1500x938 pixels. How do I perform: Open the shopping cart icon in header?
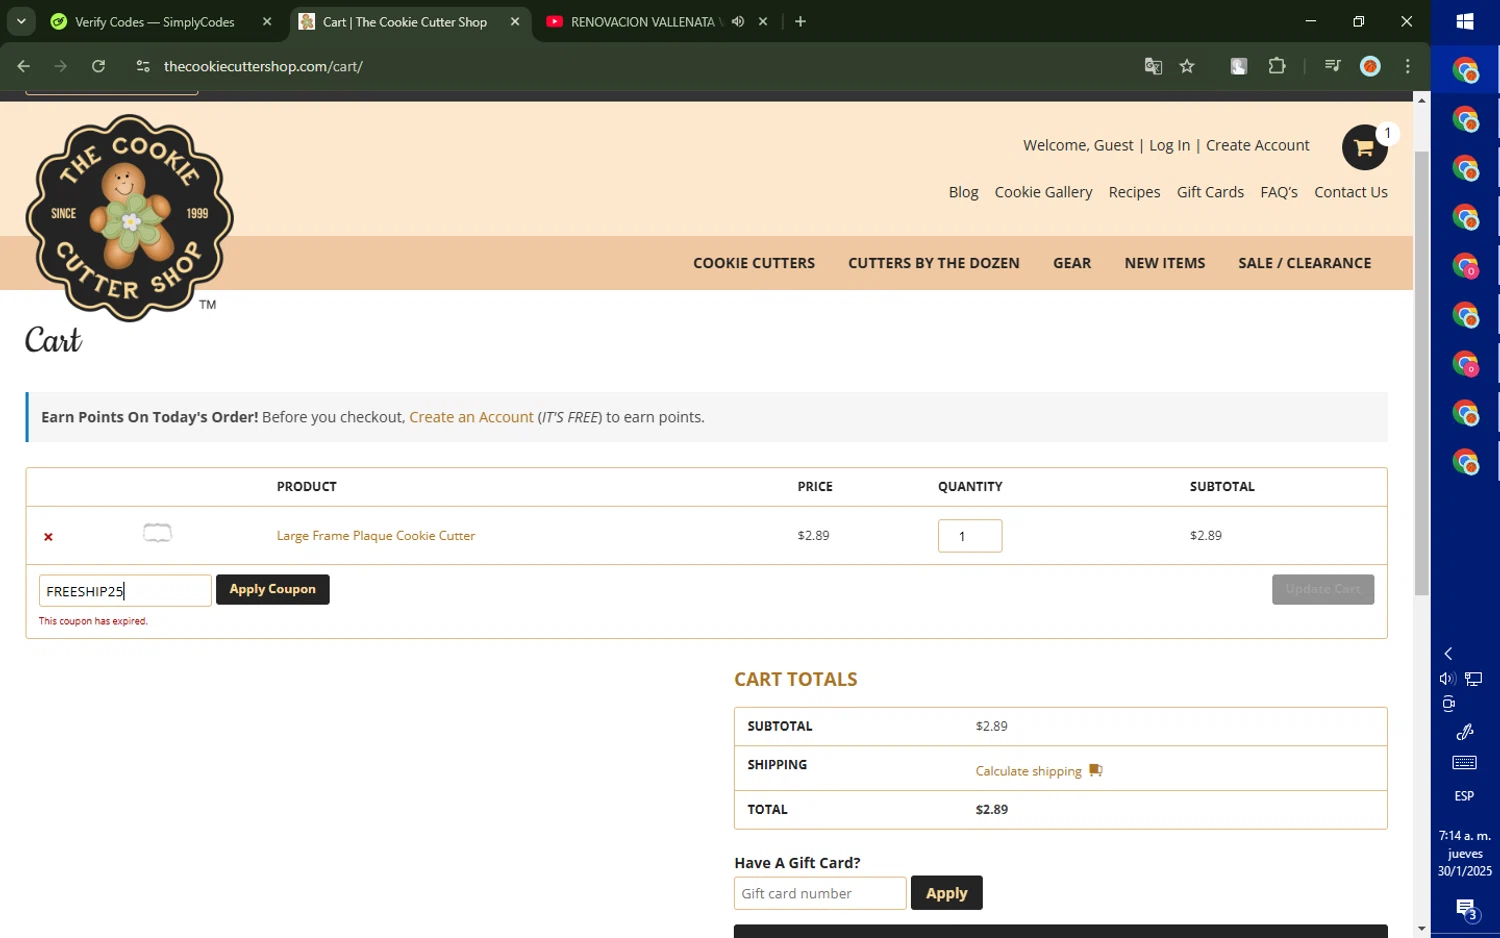pyautogui.click(x=1364, y=147)
